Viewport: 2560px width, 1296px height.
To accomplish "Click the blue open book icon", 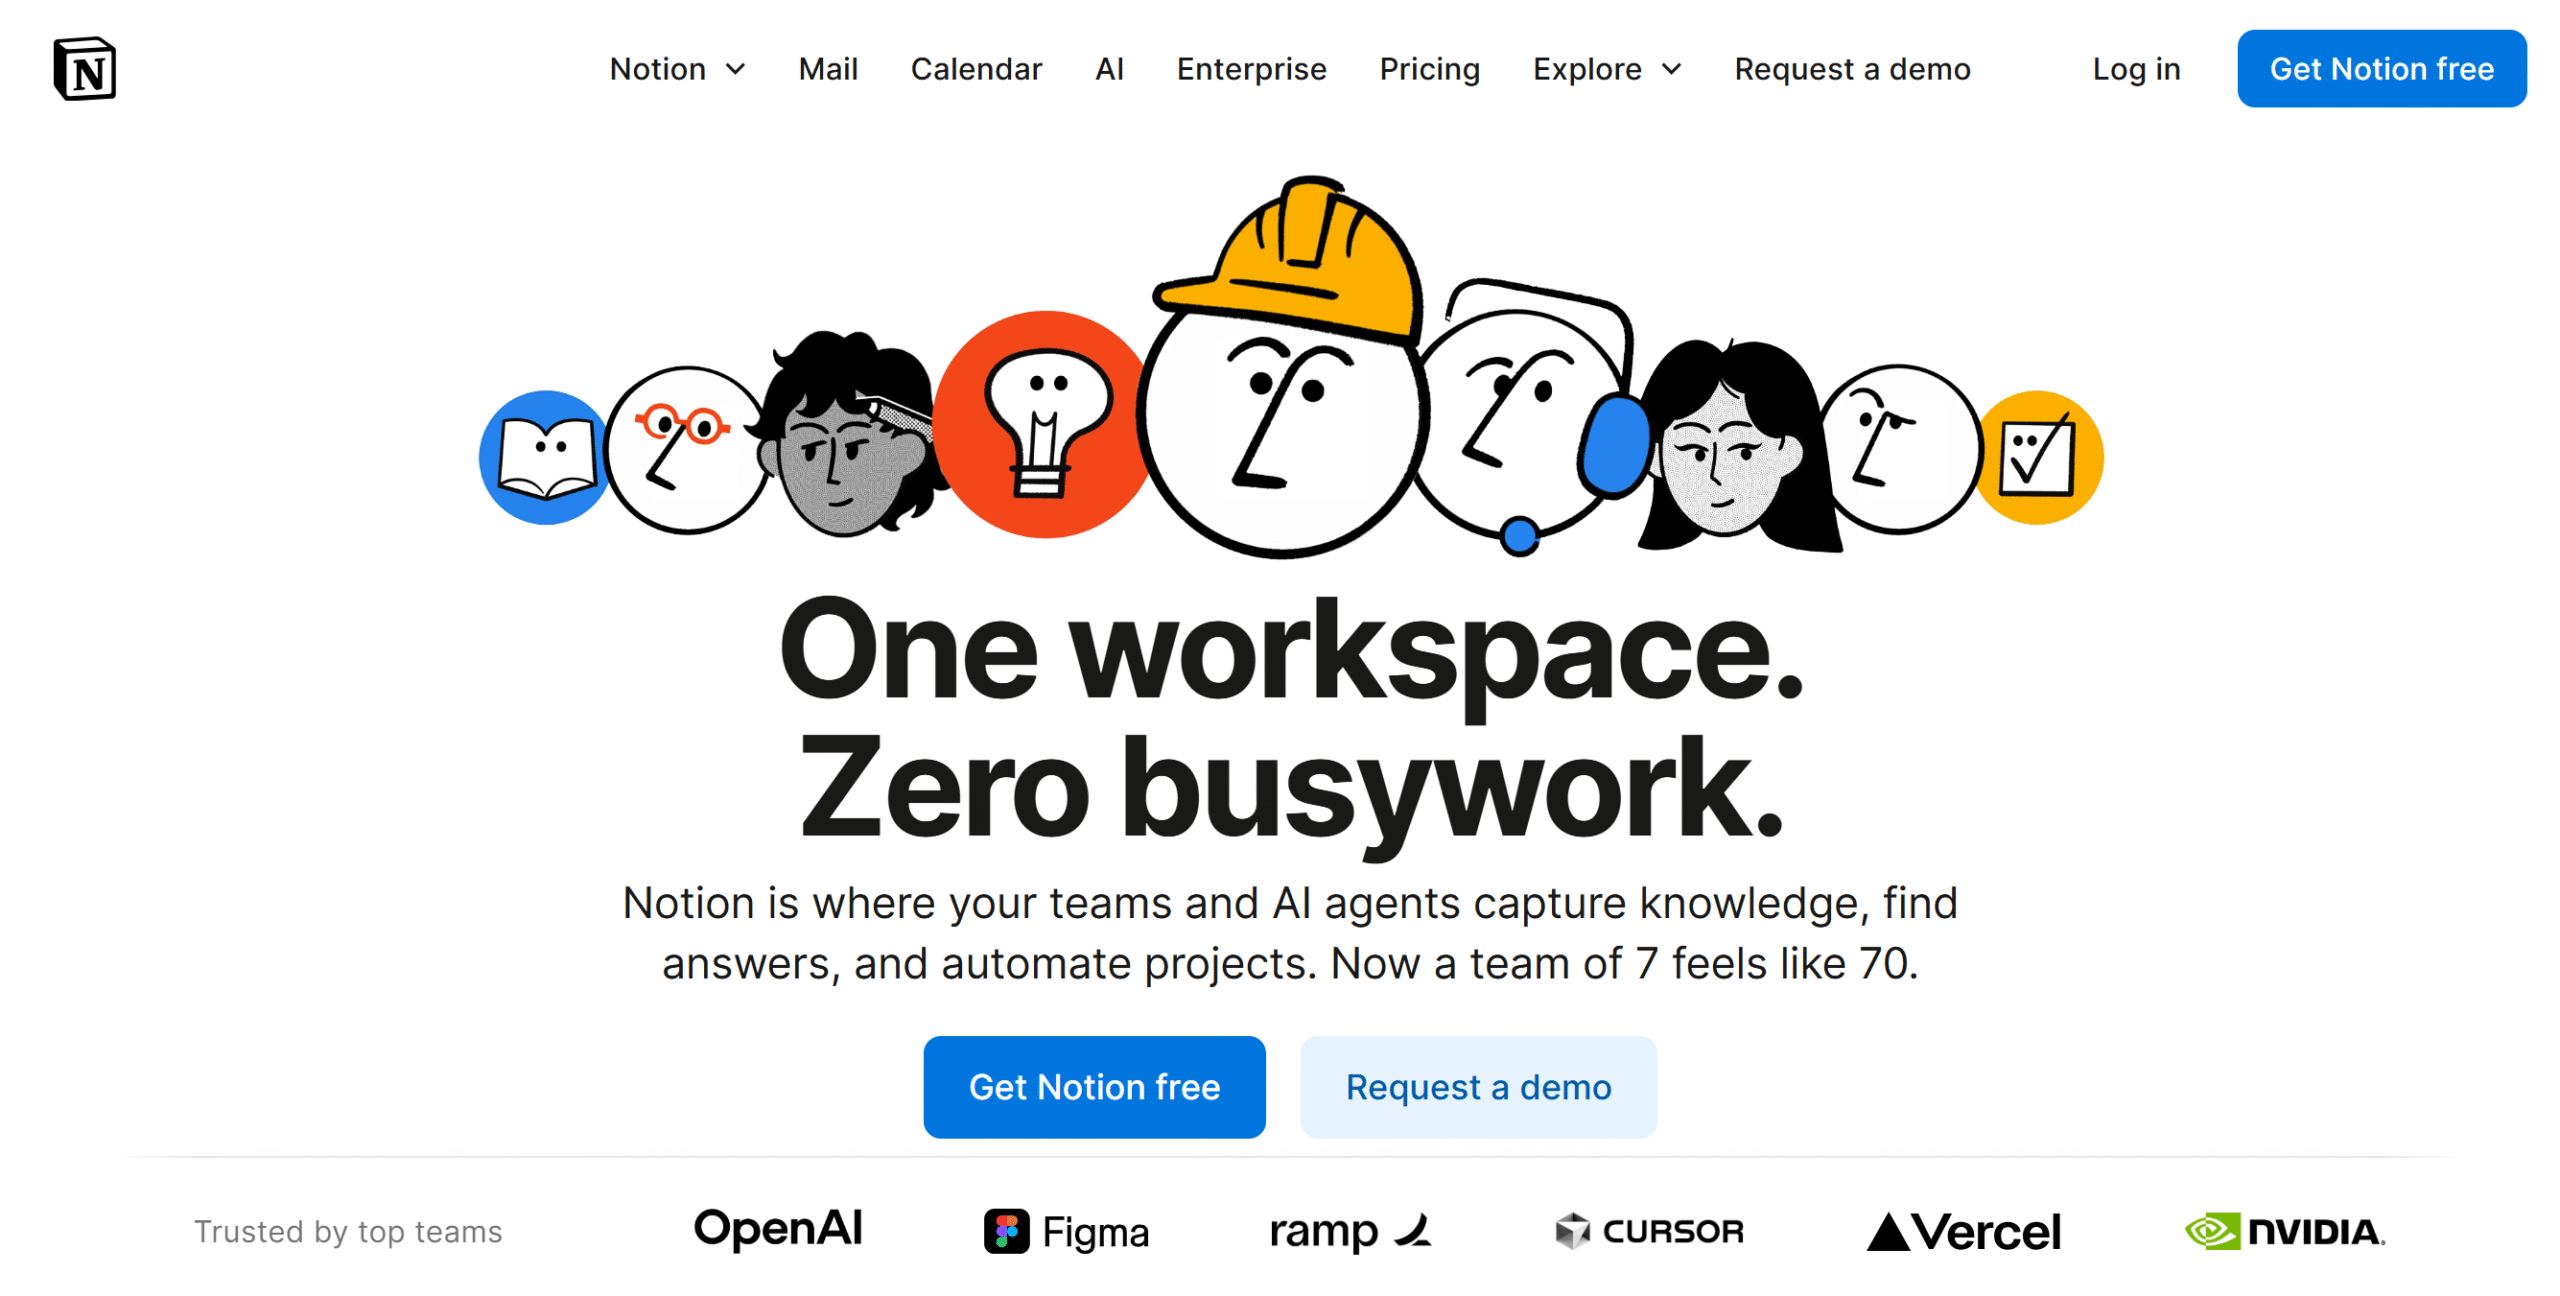I will [x=543, y=457].
